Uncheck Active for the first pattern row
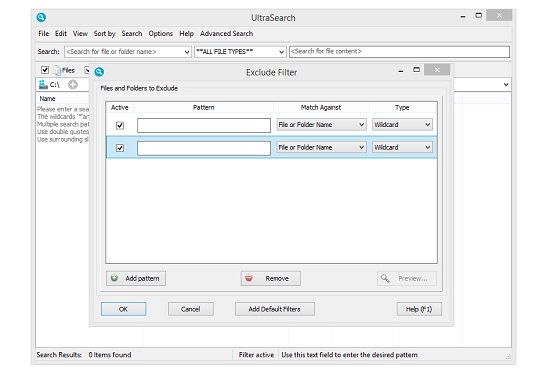 (x=120, y=125)
